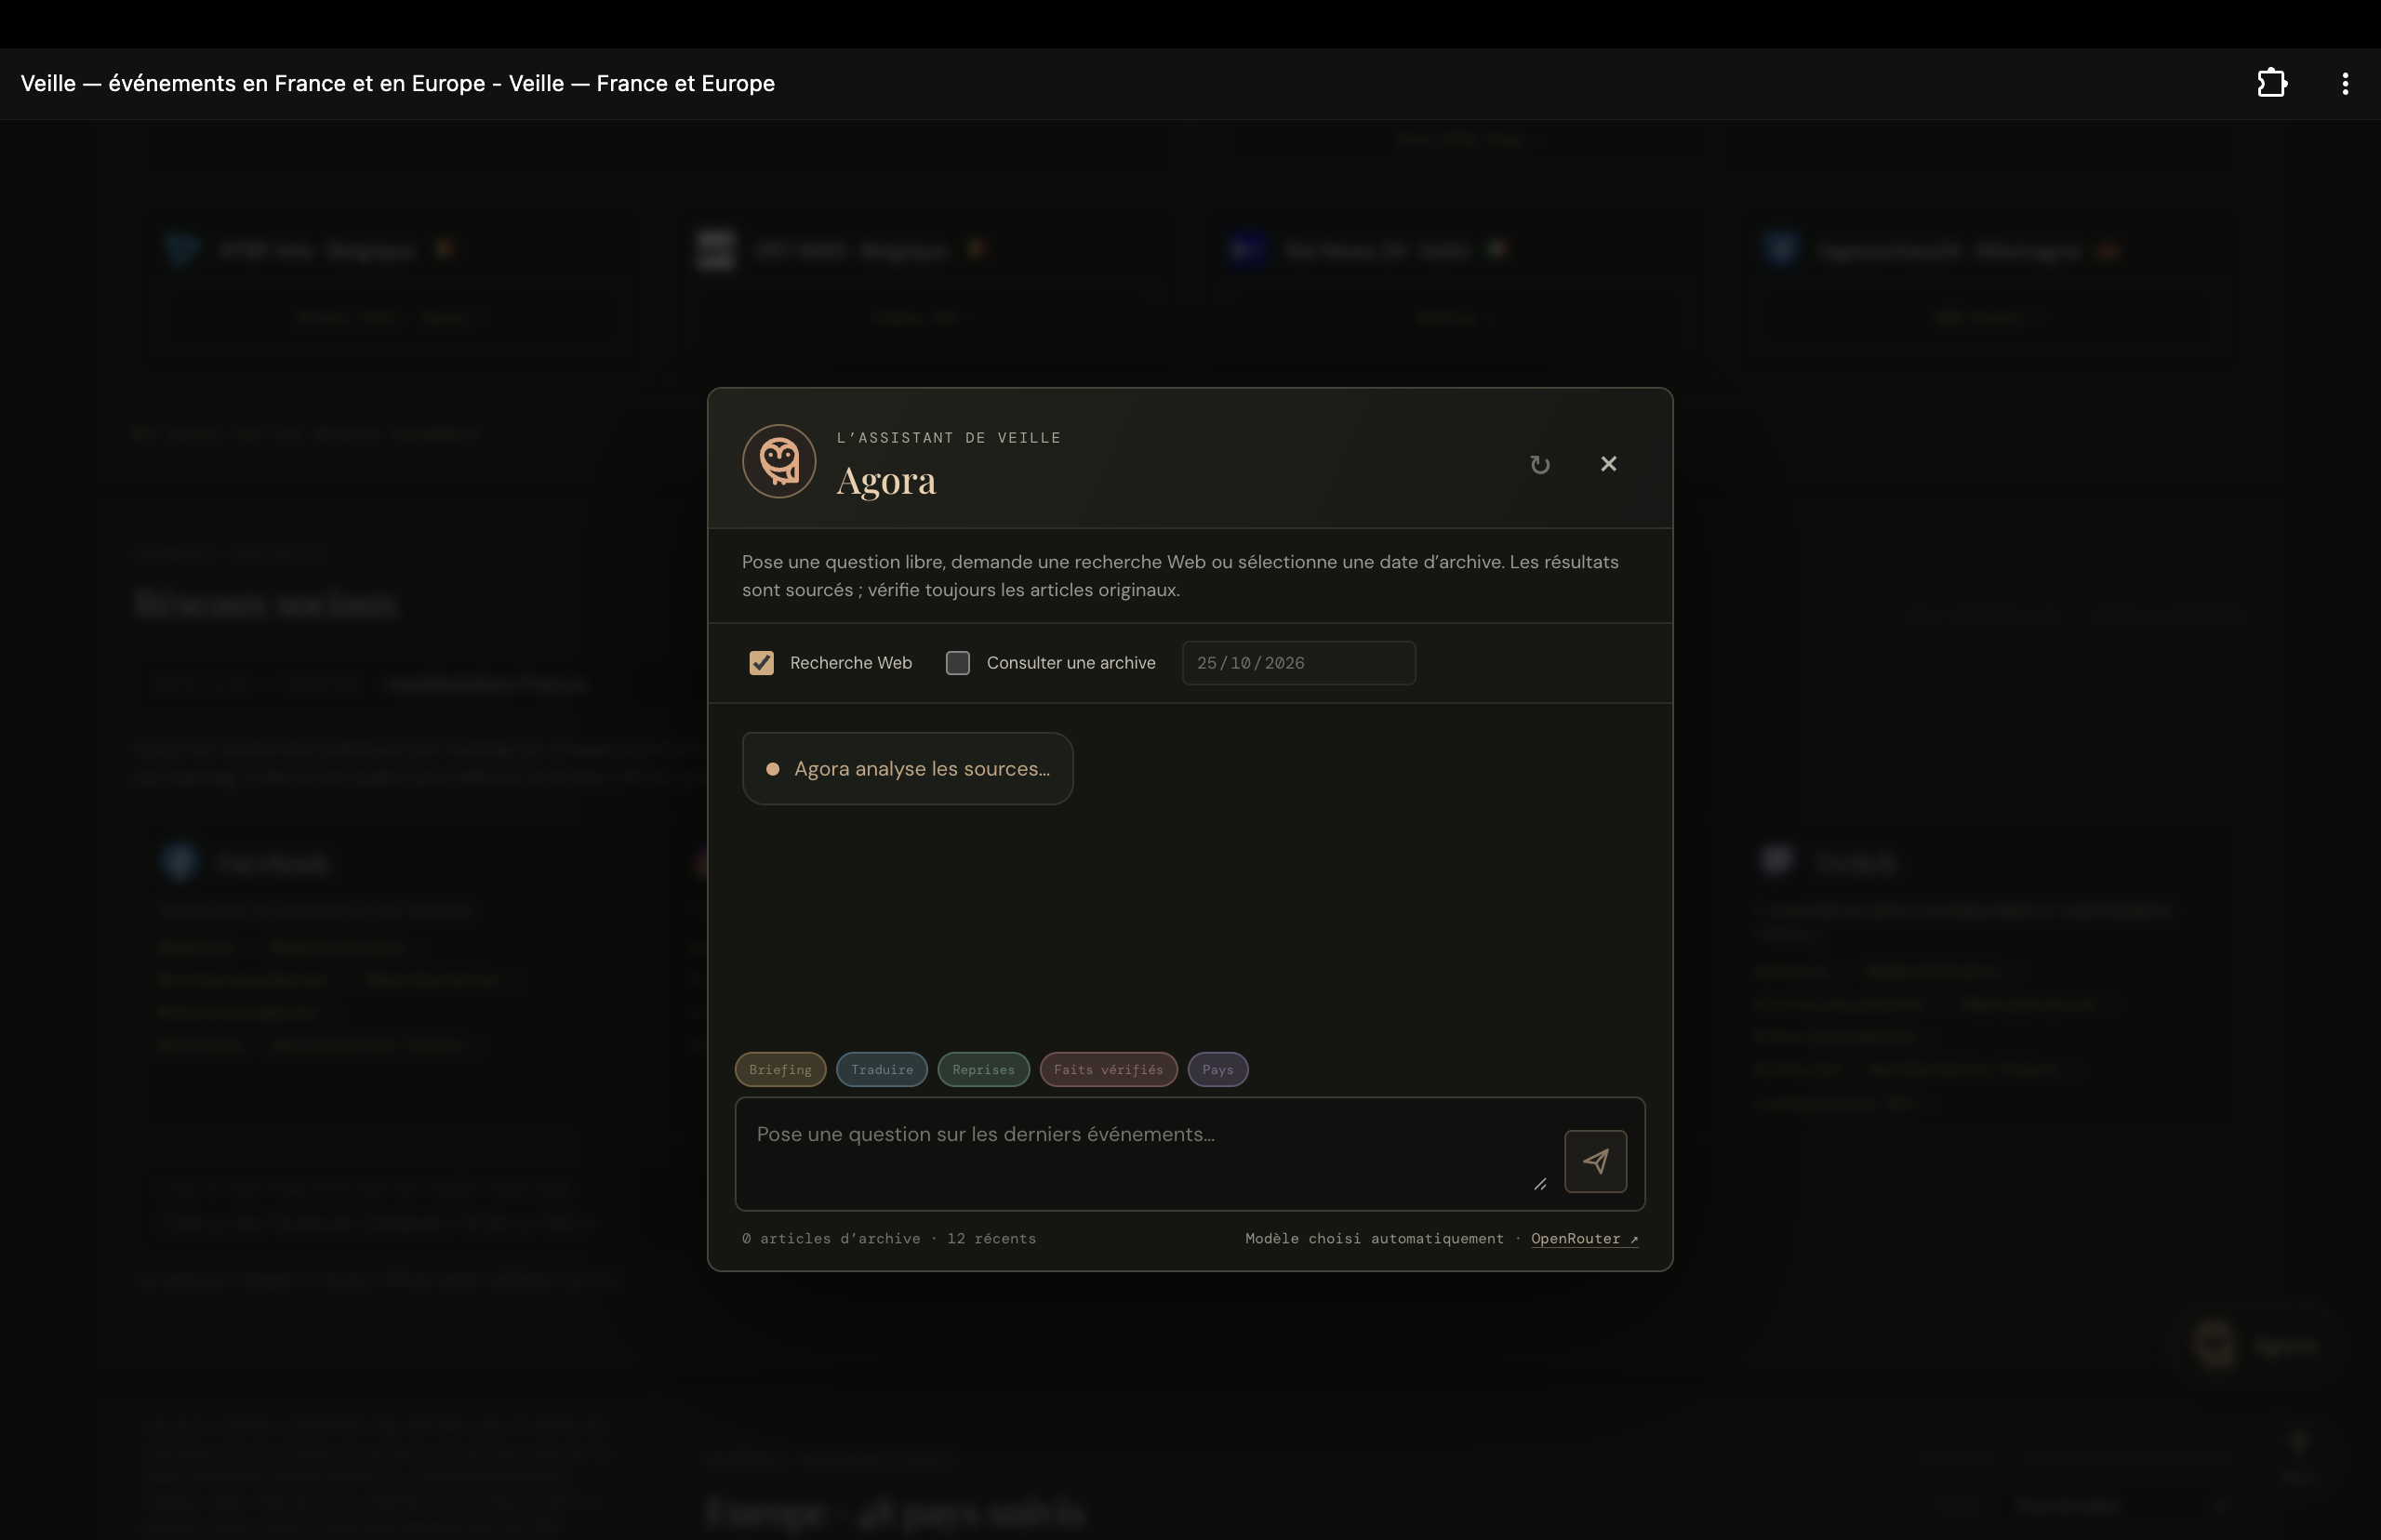Select the Reprises quick prompt chip
The height and width of the screenshot is (1540, 2381).
coord(983,1069)
